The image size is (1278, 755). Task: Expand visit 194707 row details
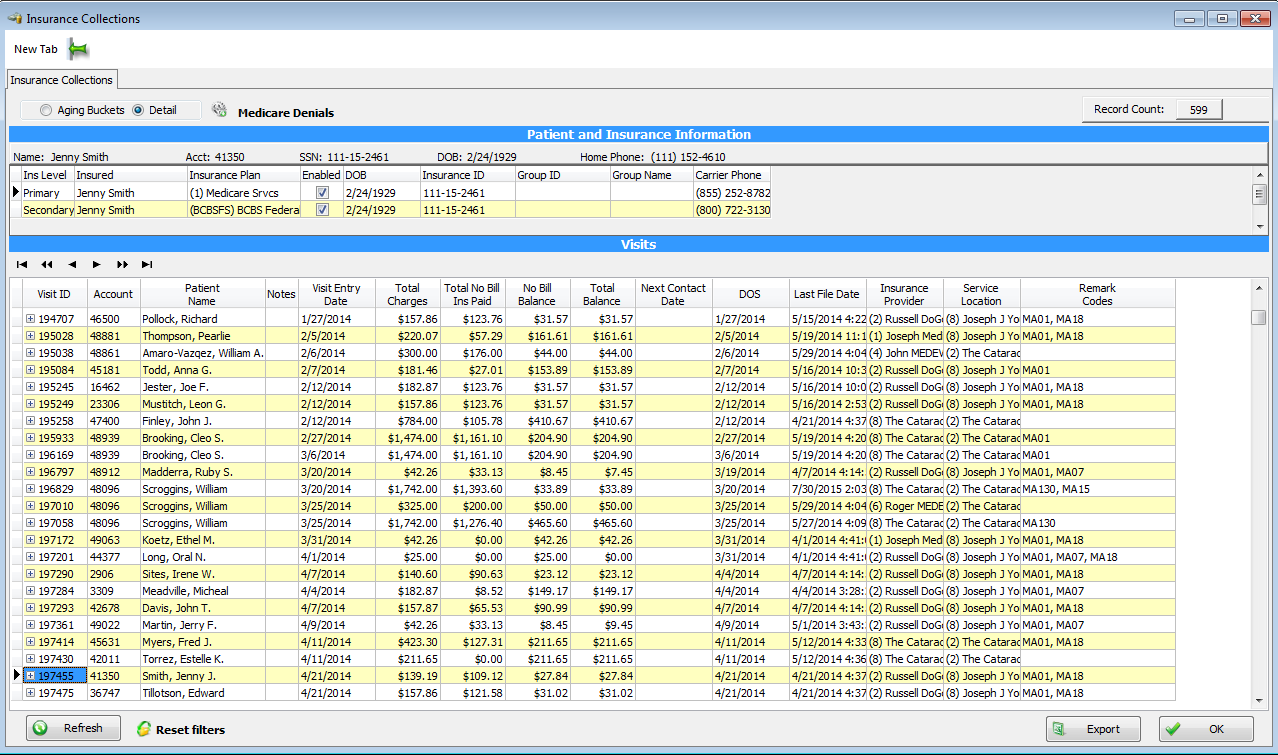[30, 319]
